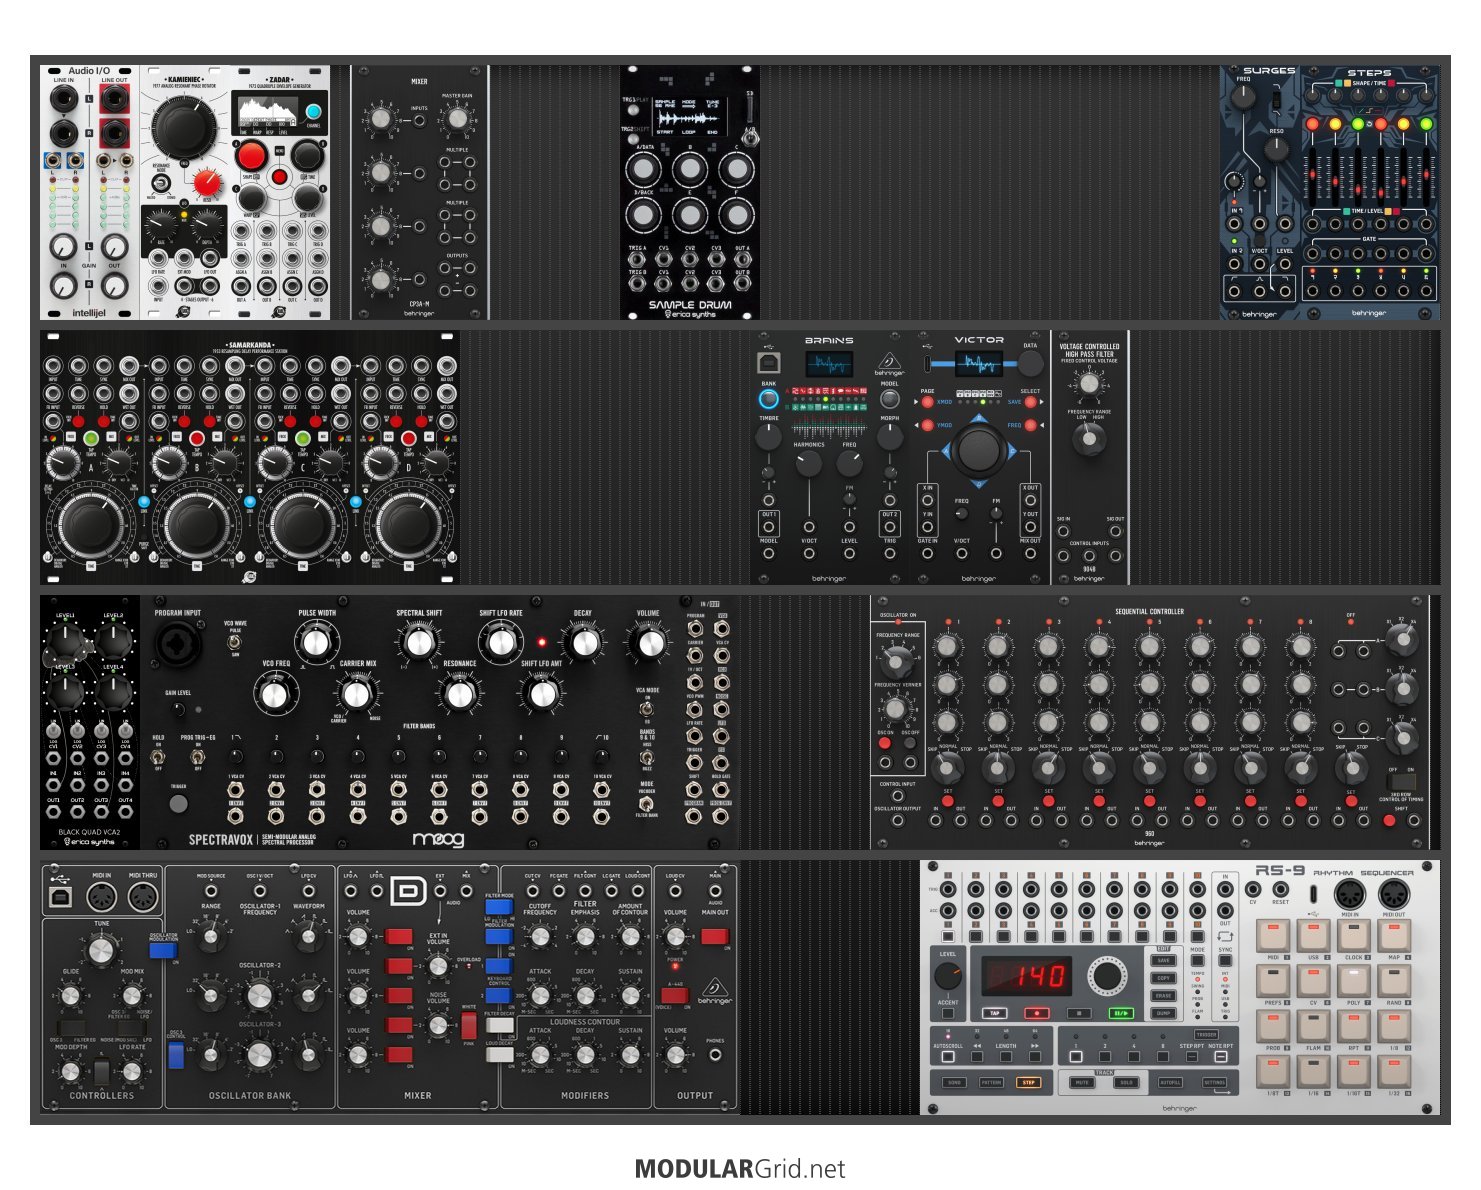Click the Sample Drum waveform display
The height and width of the screenshot is (1190, 1481).
(x=688, y=116)
